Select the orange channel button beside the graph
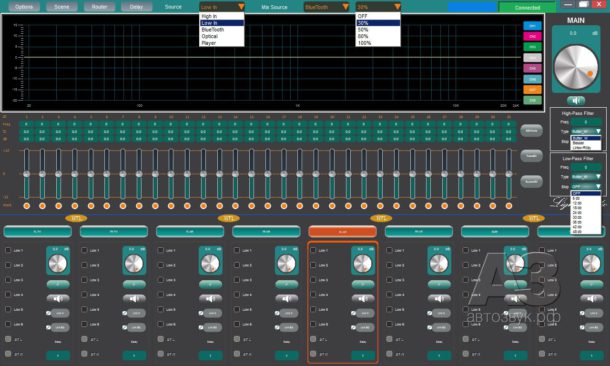The width and height of the screenshot is (610, 366). click(532, 89)
